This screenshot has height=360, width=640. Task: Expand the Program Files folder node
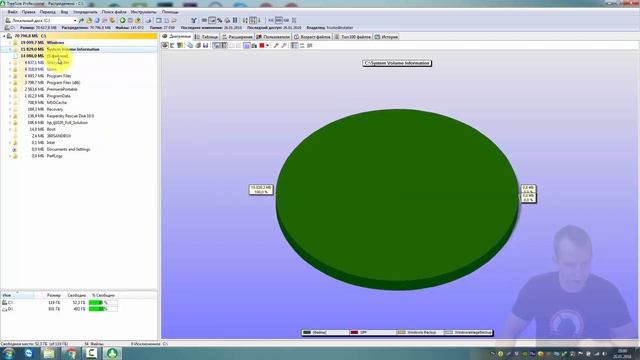pyautogui.click(x=10, y=76)
